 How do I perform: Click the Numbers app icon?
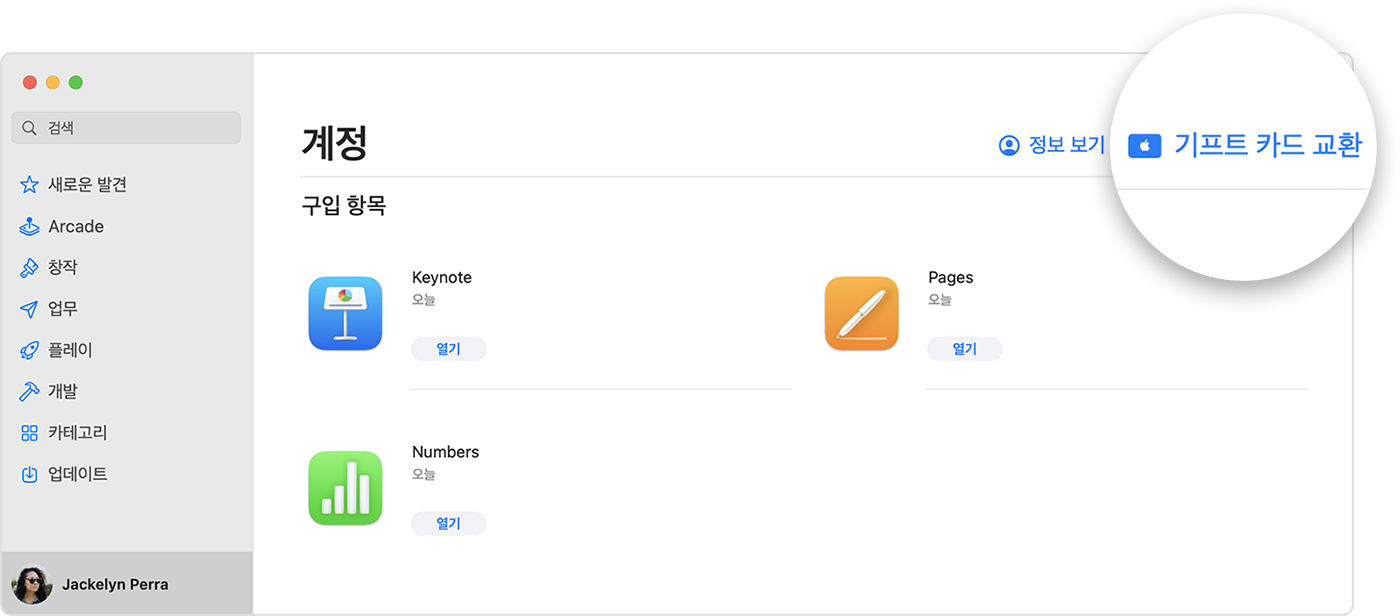[345, 488]
